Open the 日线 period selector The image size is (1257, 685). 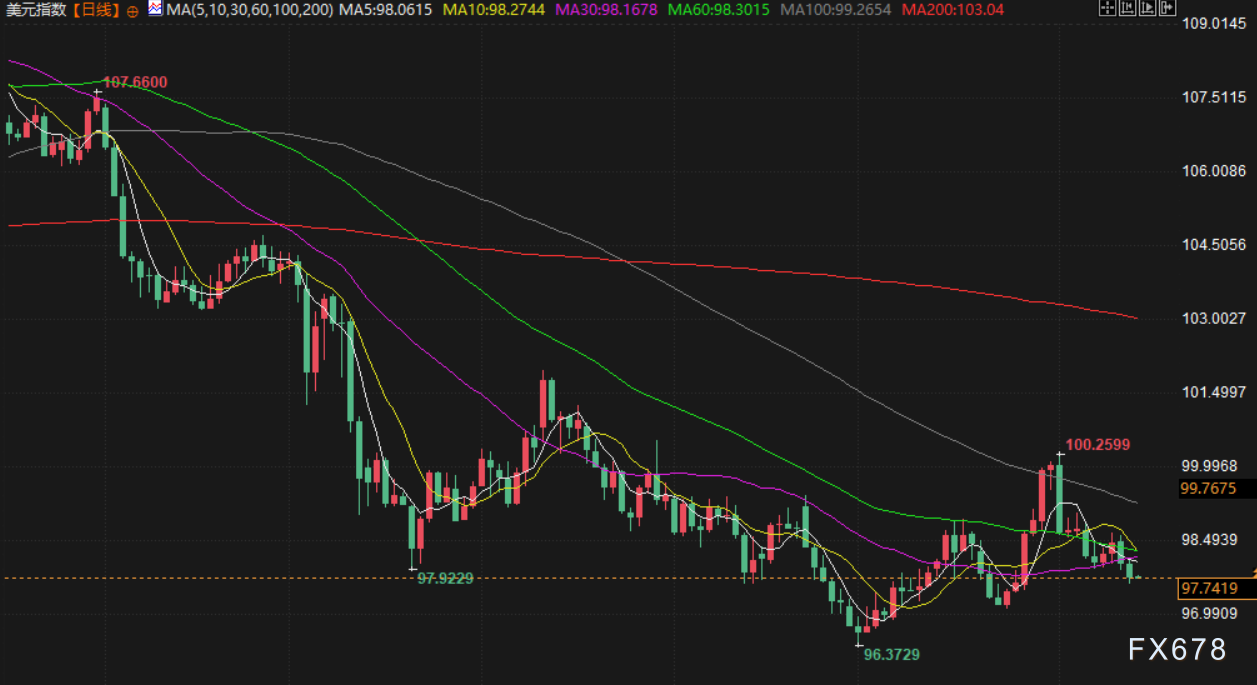tap(94, 9)
